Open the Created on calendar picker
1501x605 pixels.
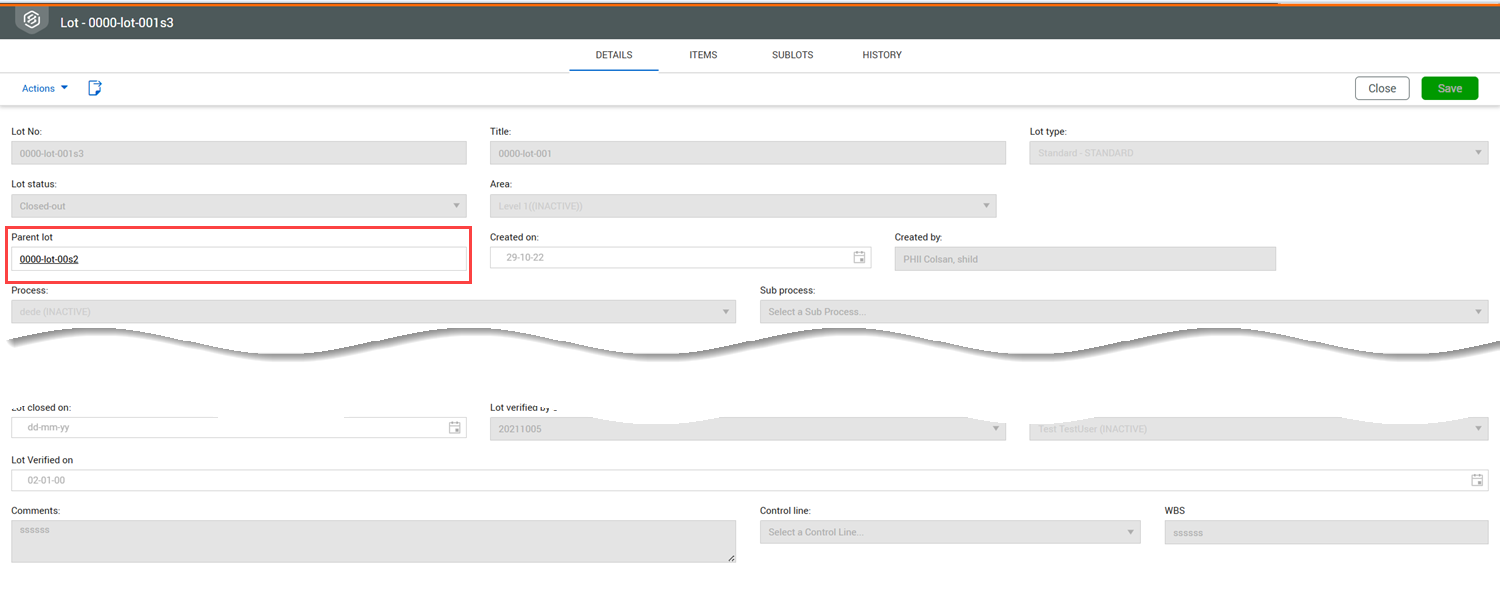click(x=859, y=258)
